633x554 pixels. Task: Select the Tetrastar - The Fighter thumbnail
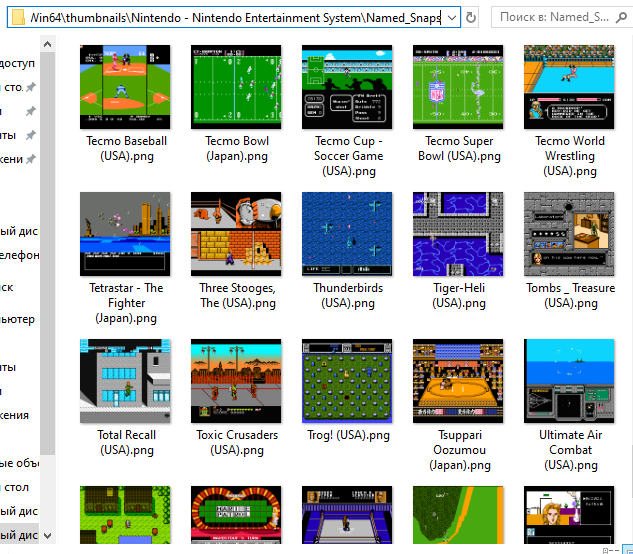125,234
